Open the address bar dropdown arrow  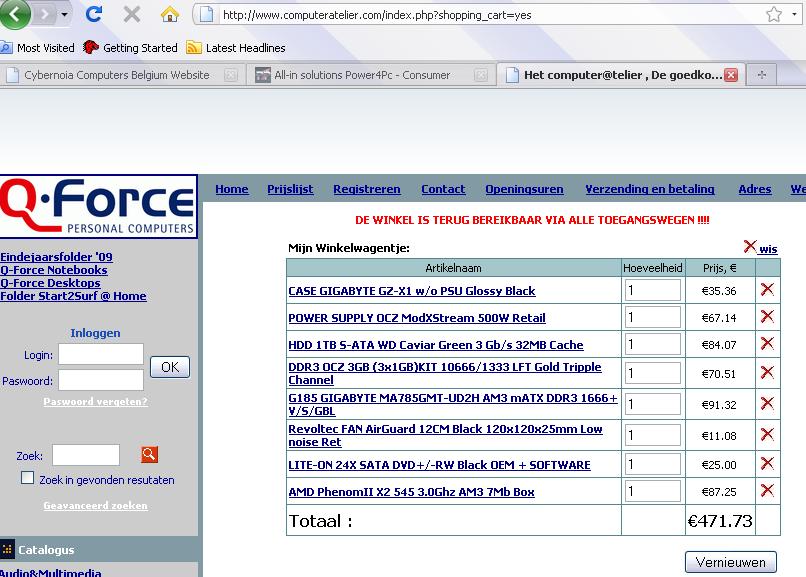(x=795, y=14)
